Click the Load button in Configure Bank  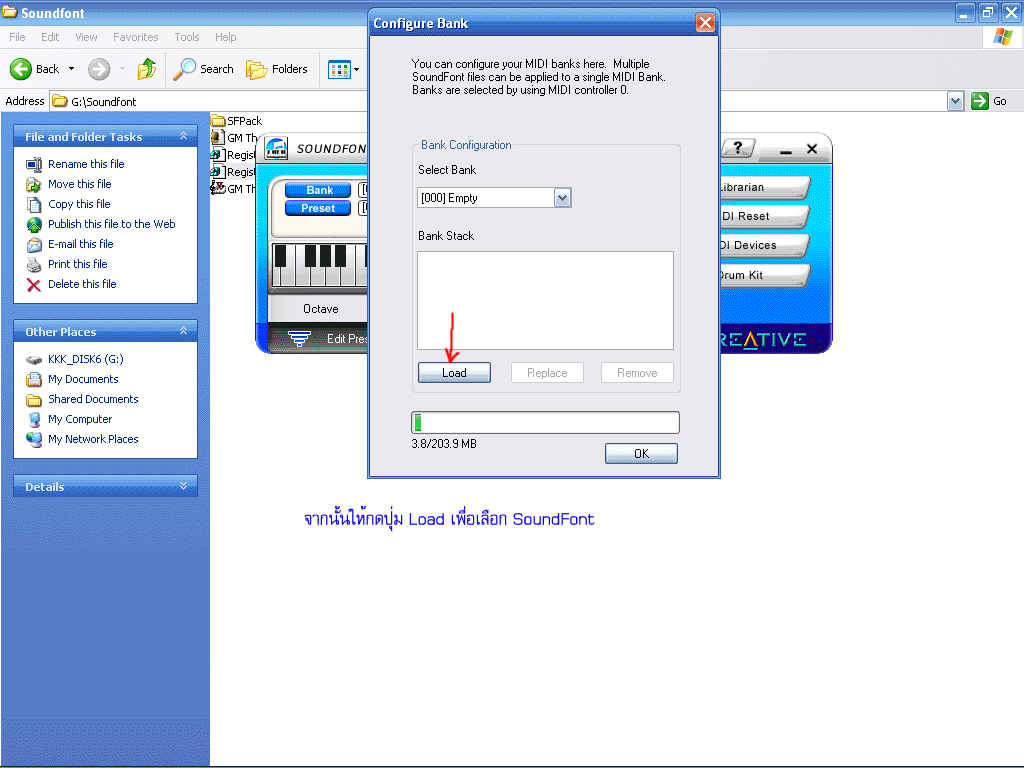[455, 373]
